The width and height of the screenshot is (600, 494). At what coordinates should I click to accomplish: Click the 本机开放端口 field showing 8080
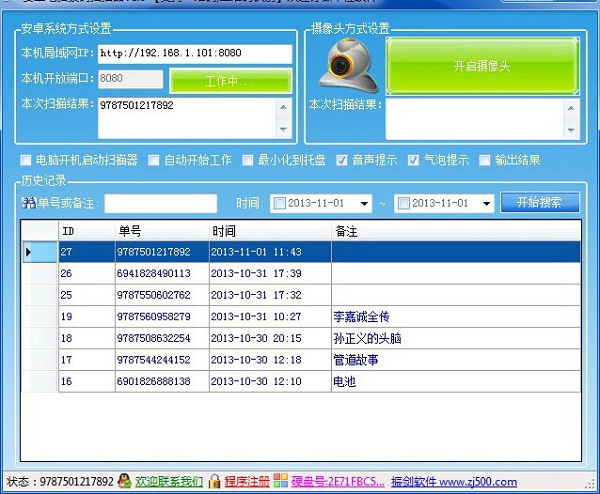tap(130, 79)
